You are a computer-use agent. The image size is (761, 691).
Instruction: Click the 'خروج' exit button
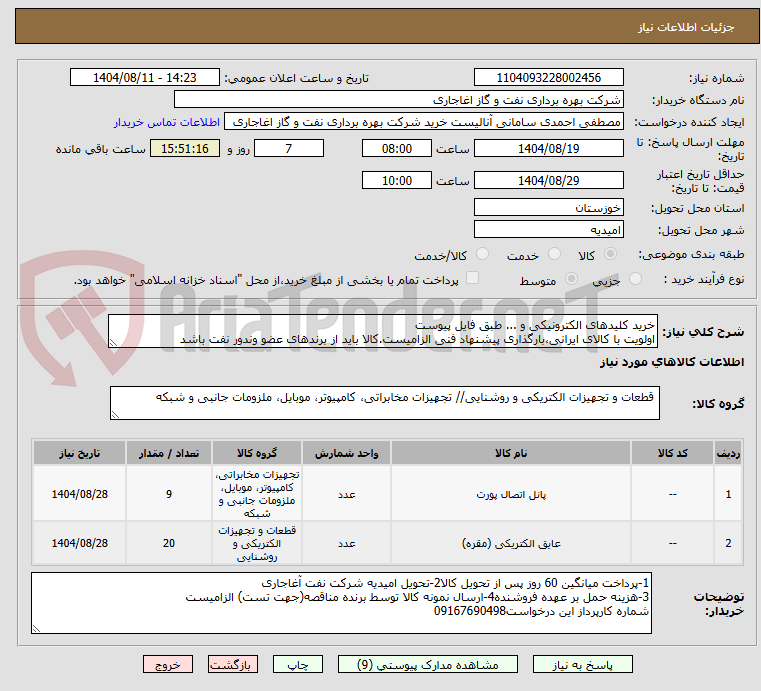[x=167, y=664]
